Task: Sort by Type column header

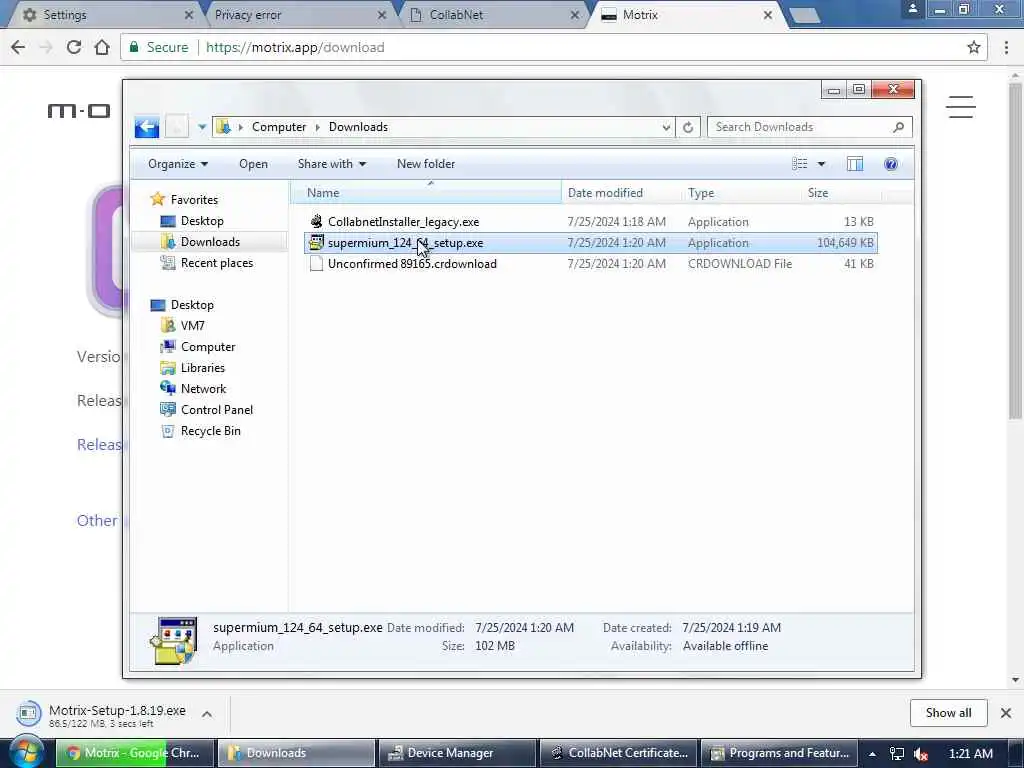Action: pyautogui.click(x=741, y=193)
